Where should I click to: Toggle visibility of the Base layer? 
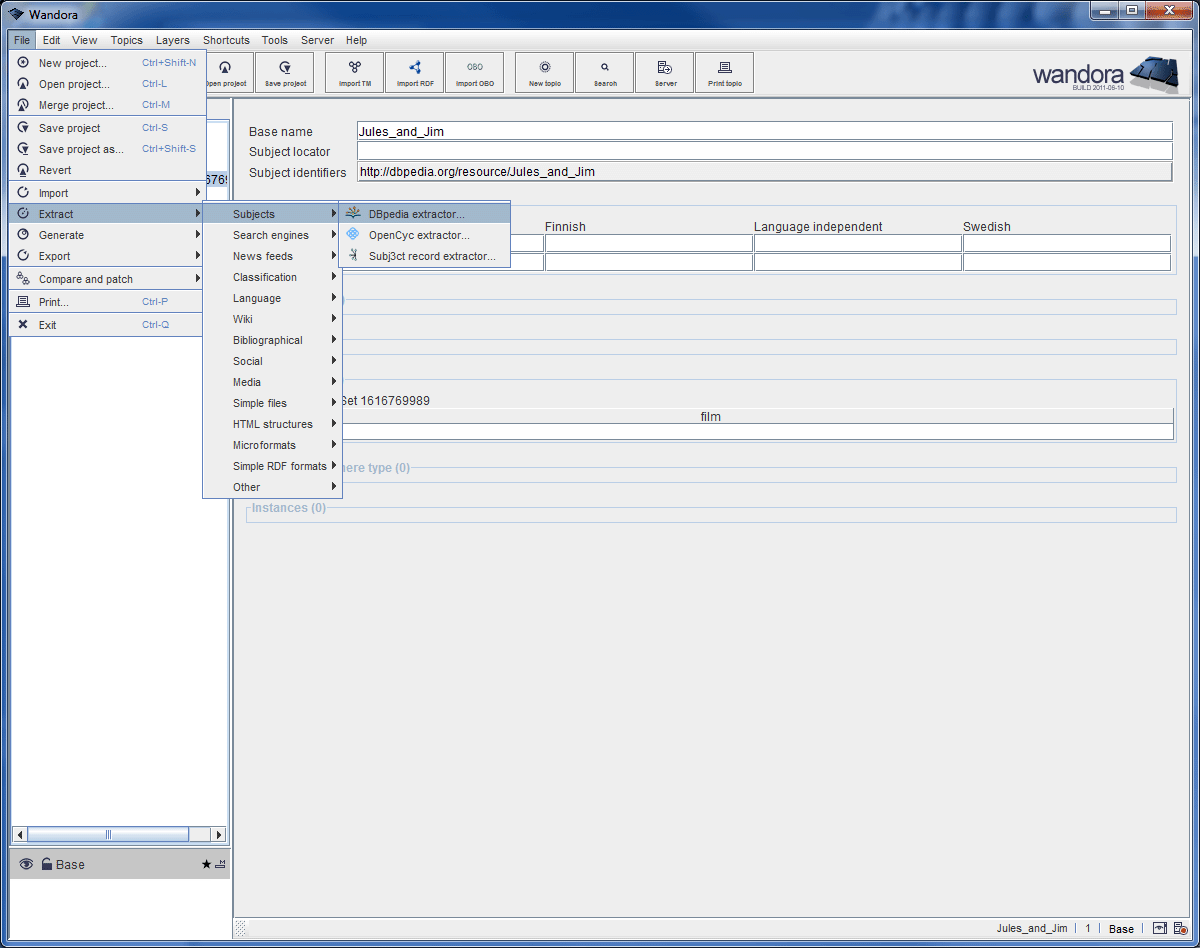pyautogui.click(x=25, y=864)
